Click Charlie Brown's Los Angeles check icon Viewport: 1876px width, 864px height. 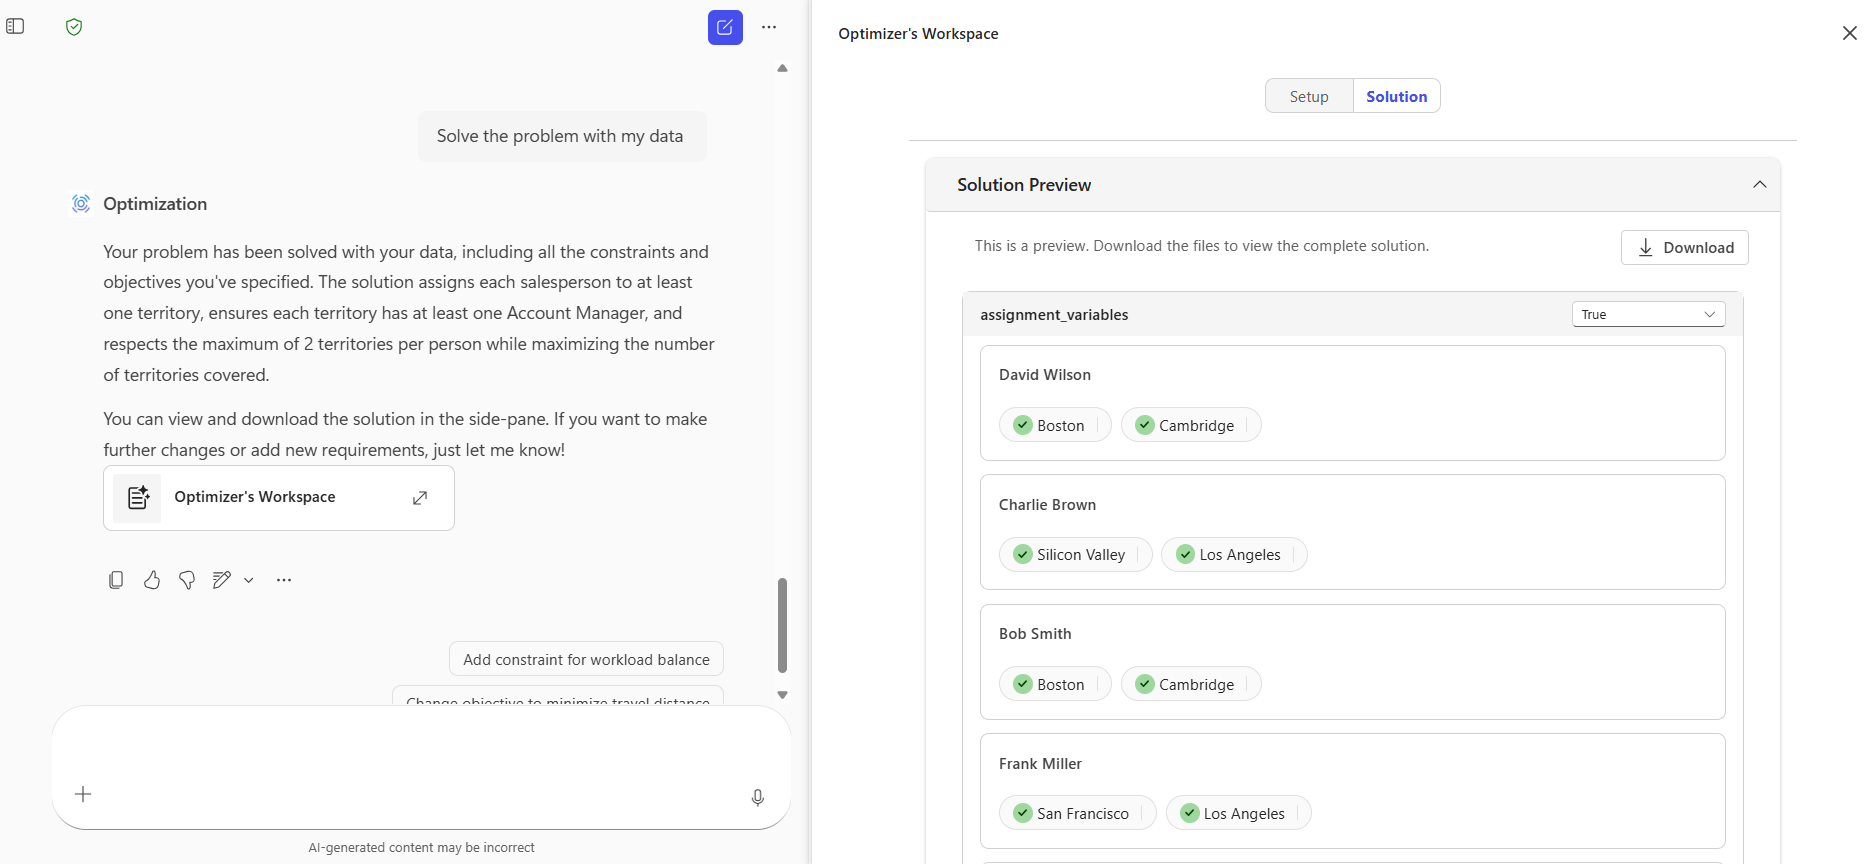click(1185, 554)
